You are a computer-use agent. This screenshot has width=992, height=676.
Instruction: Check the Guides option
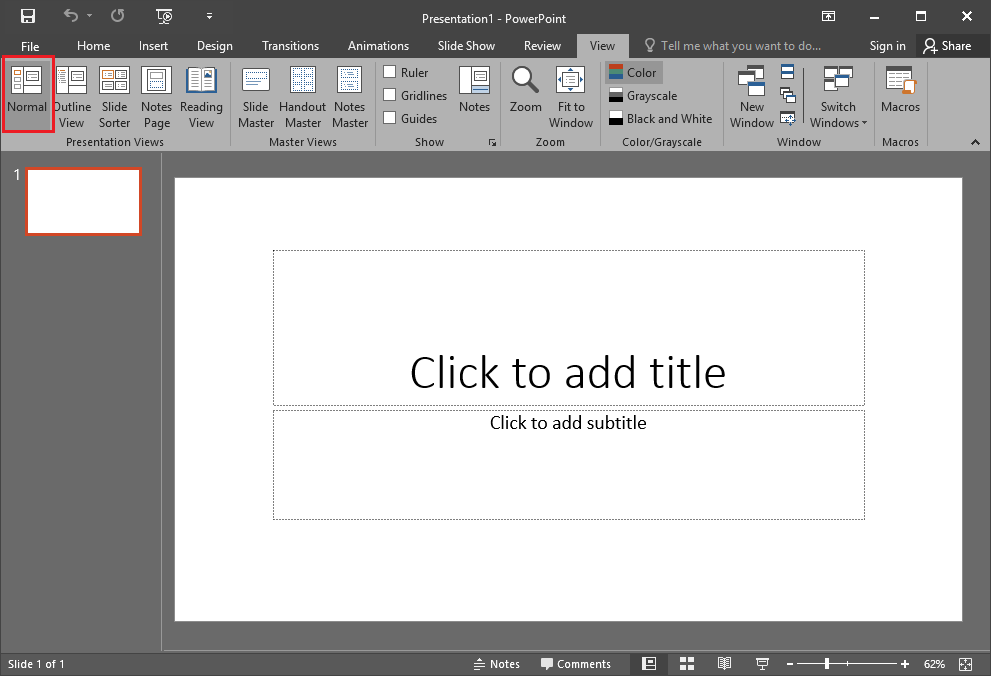coord(391,118)
